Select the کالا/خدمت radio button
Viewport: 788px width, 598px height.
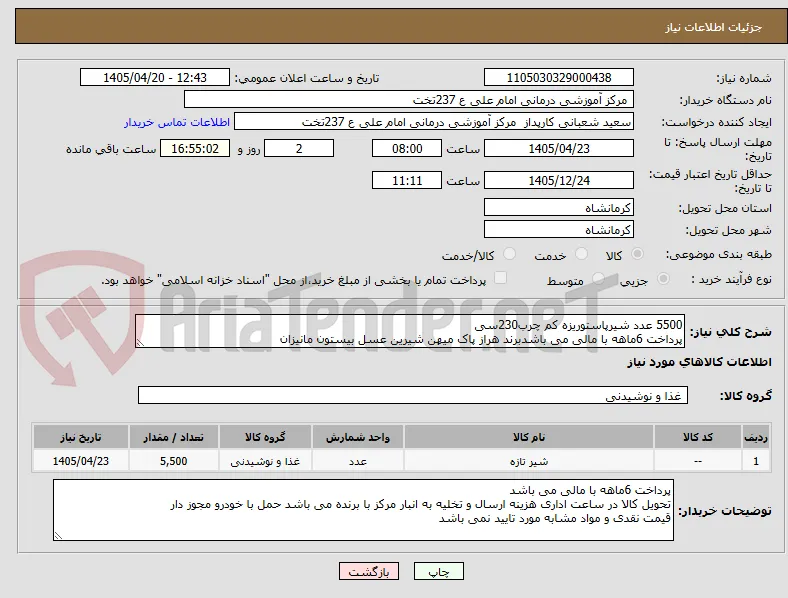click(510, 254)
